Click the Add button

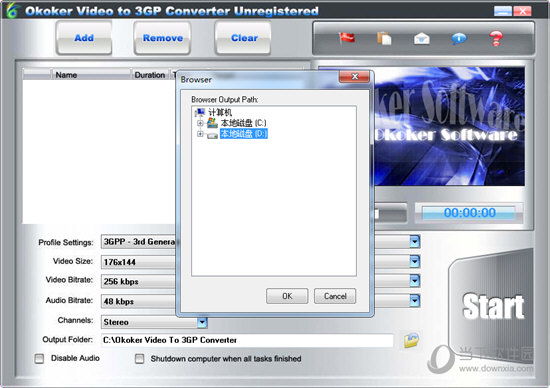pos(84,38)
